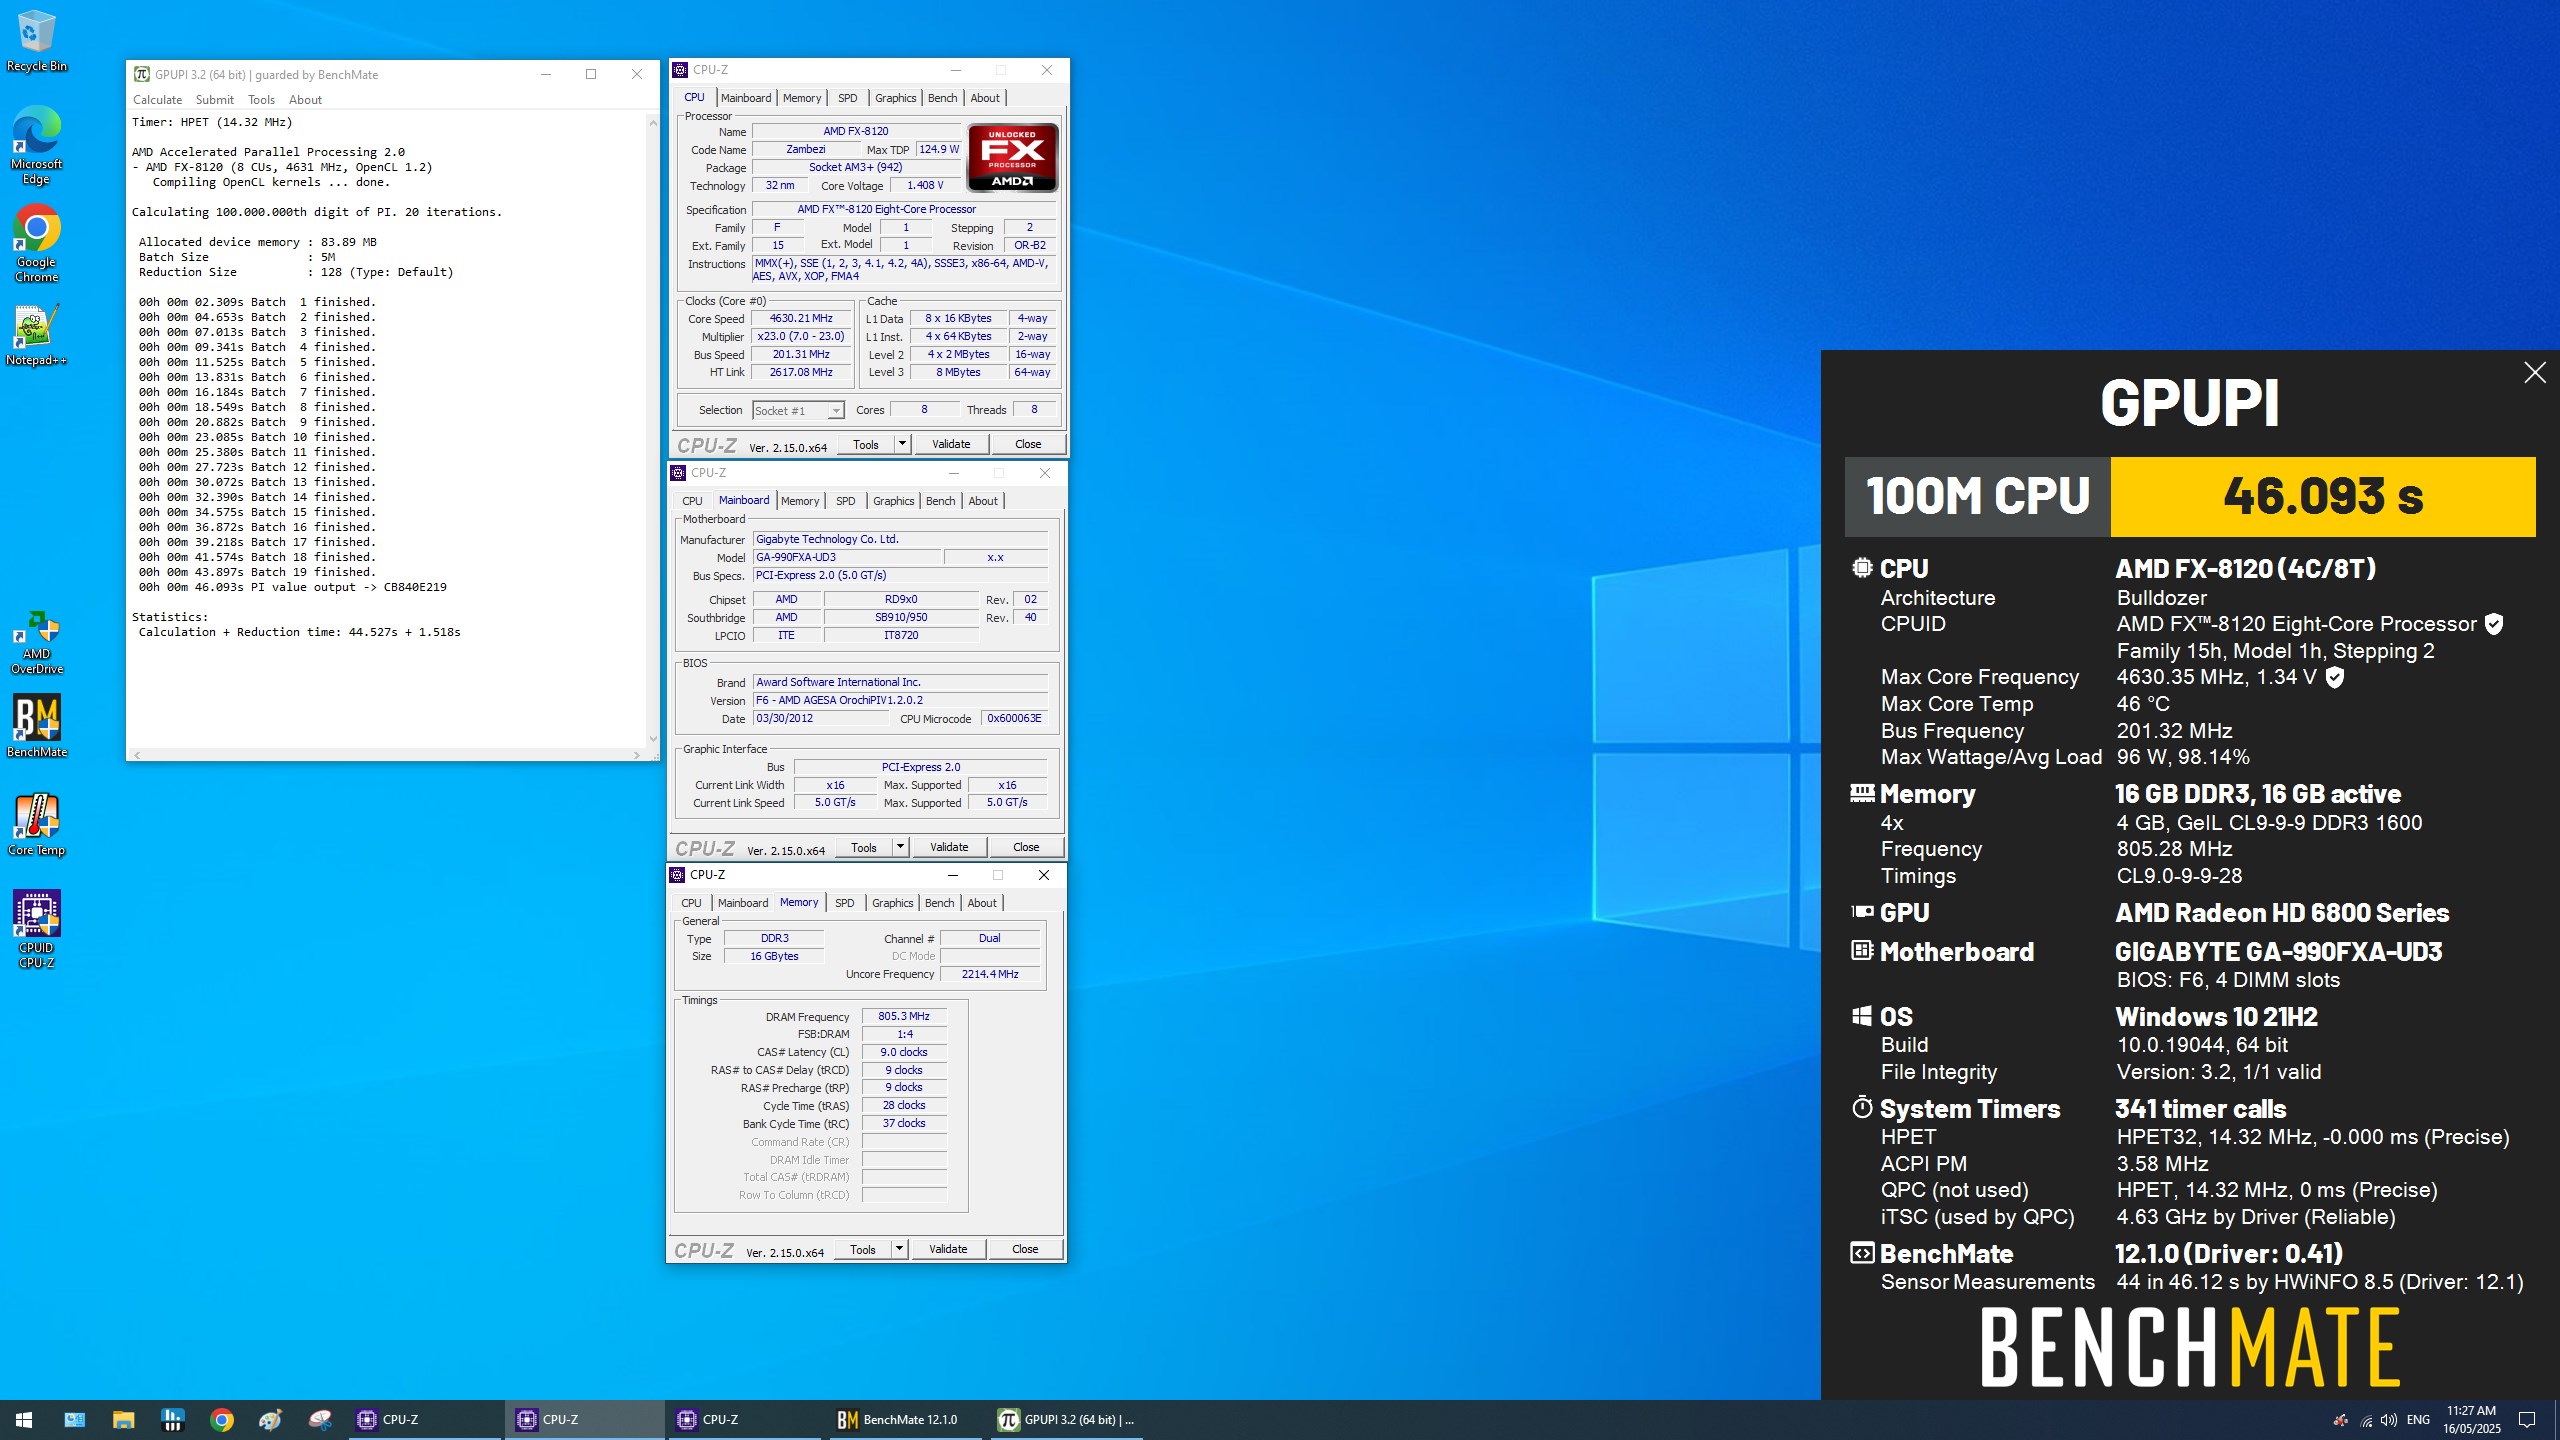
Task: Click Tools button in top CPU-Z window
Action: [866, 444]
